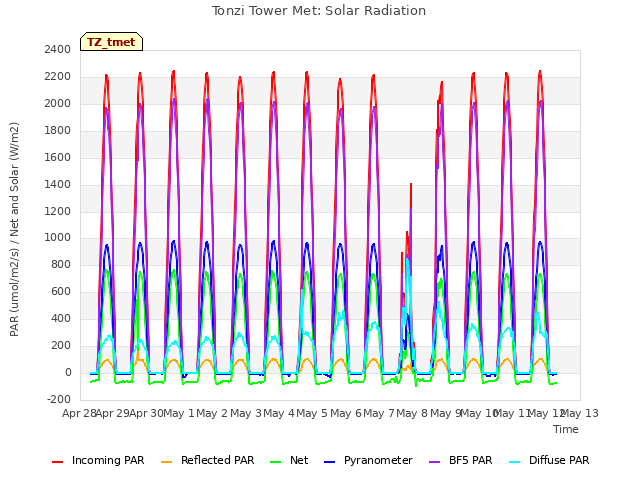Select the Net legend label
The height and width of the screenshot is (480, 640).
click(299, 460)
